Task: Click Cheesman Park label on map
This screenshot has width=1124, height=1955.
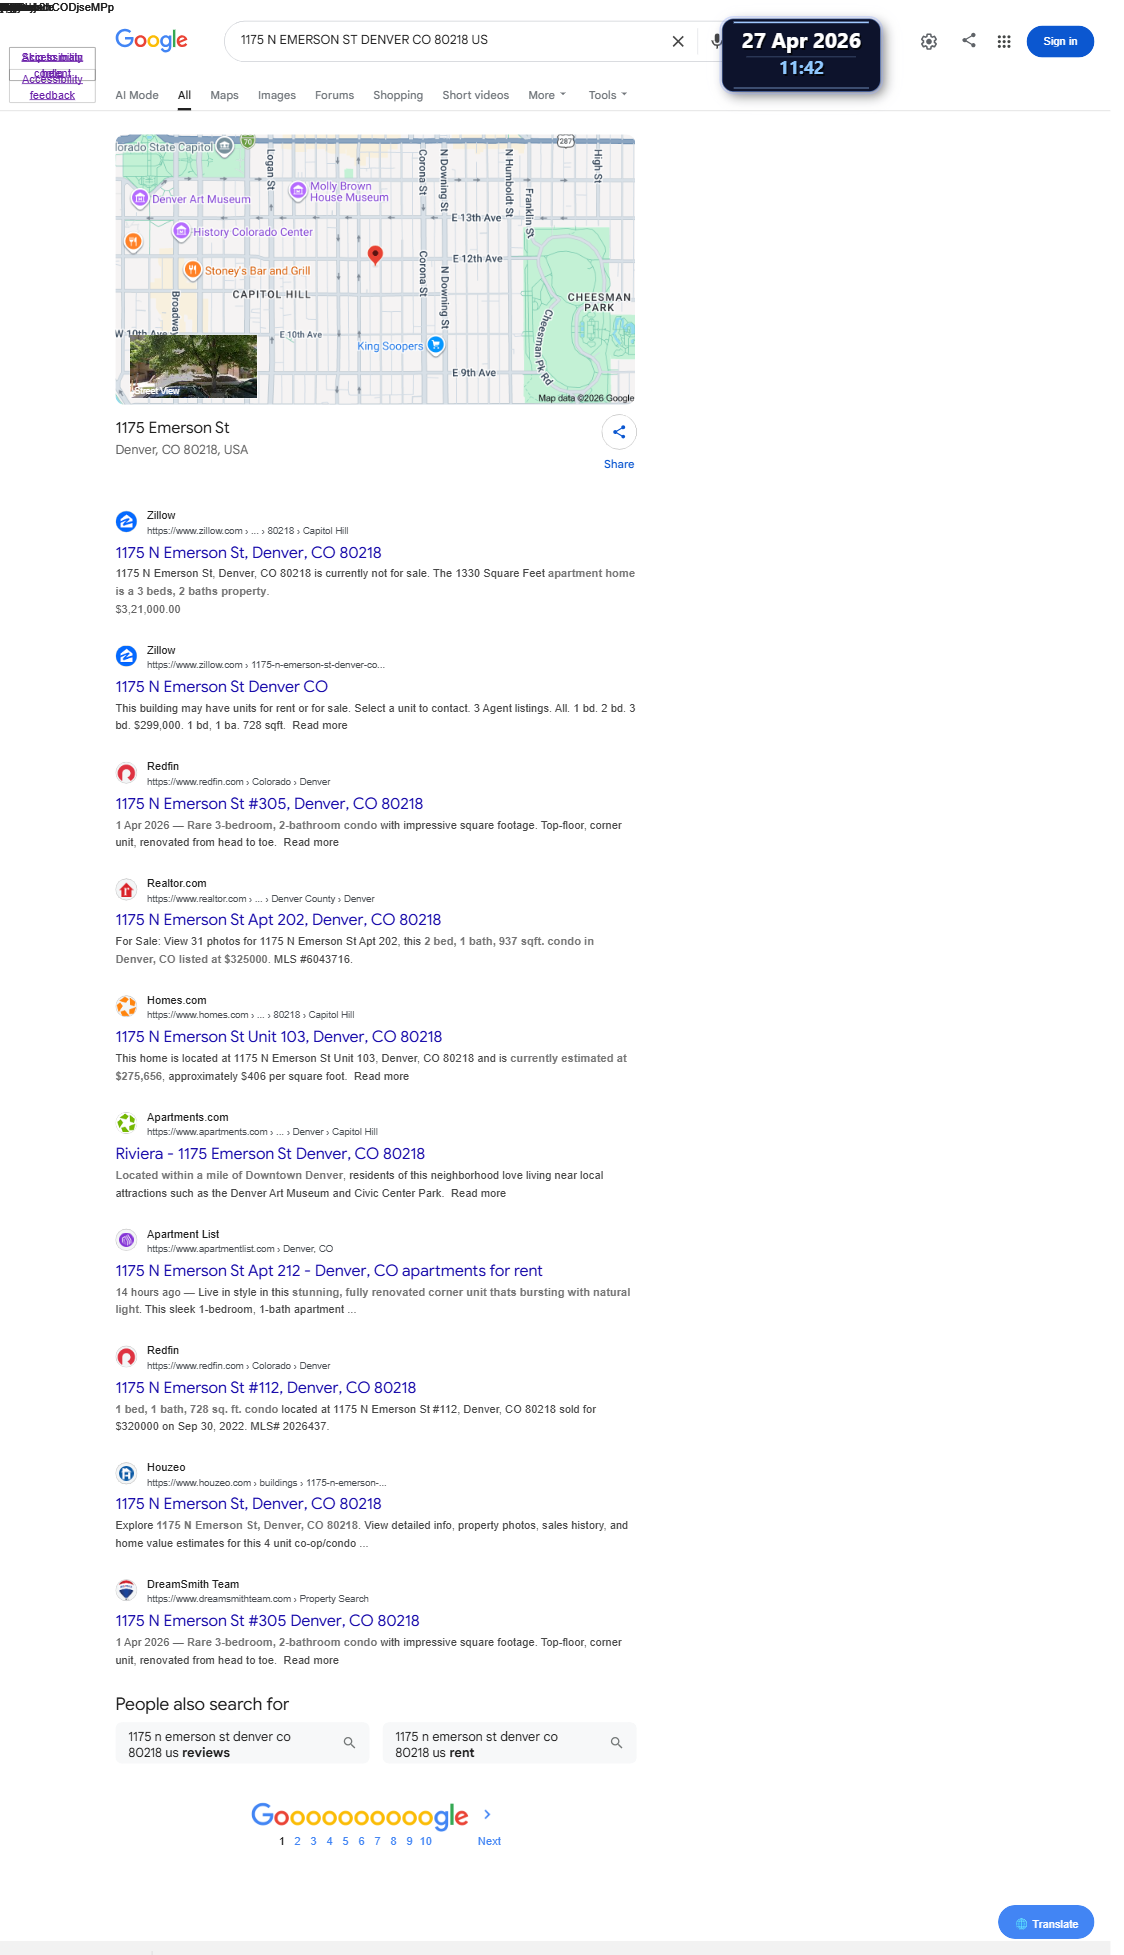Action: (x=599, y=302)
